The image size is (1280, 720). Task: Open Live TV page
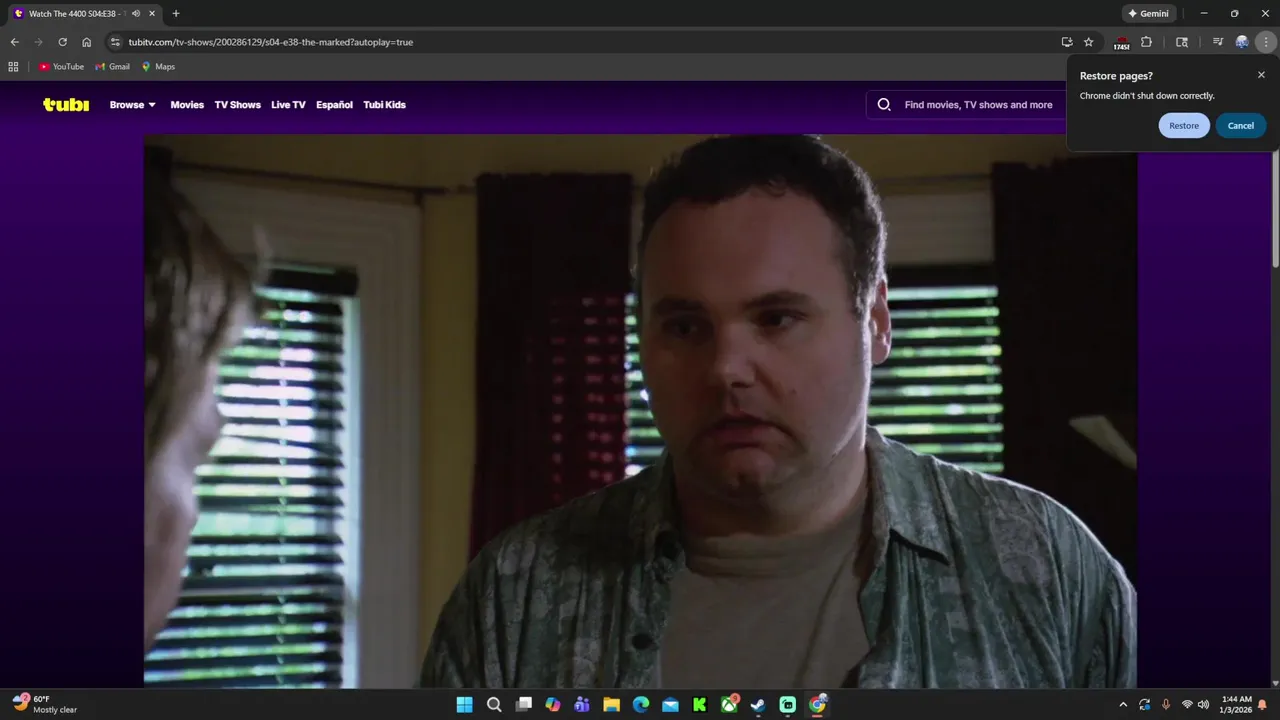point(288,105)
